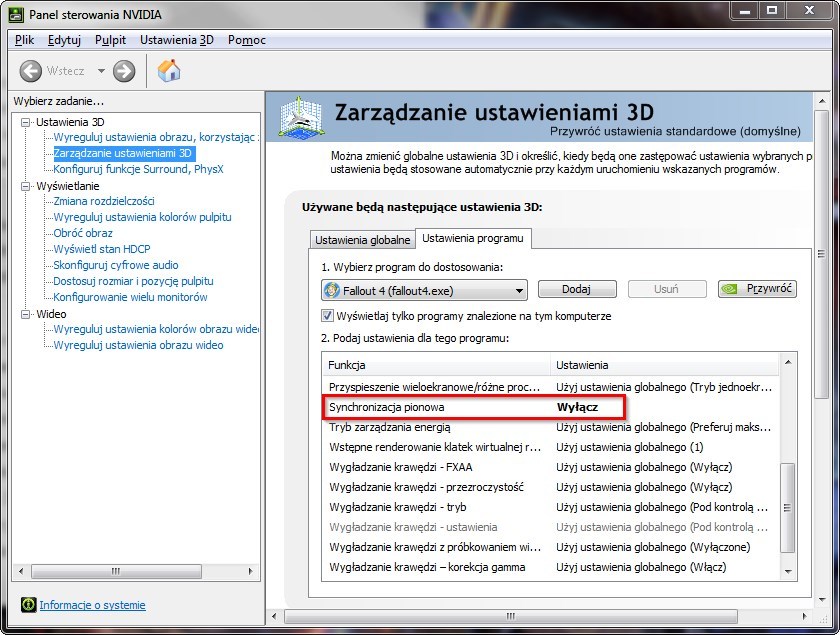Open Edytuj menu
Image resolution: width=840 pixels, height=635 pixels.
[64, 40]
